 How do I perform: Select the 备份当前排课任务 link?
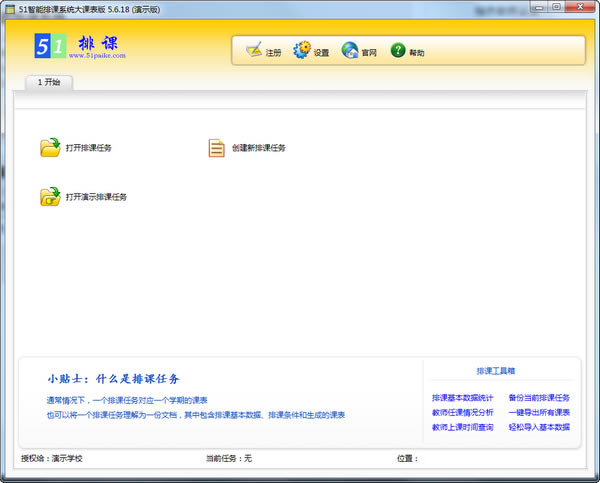pos(538,398)
